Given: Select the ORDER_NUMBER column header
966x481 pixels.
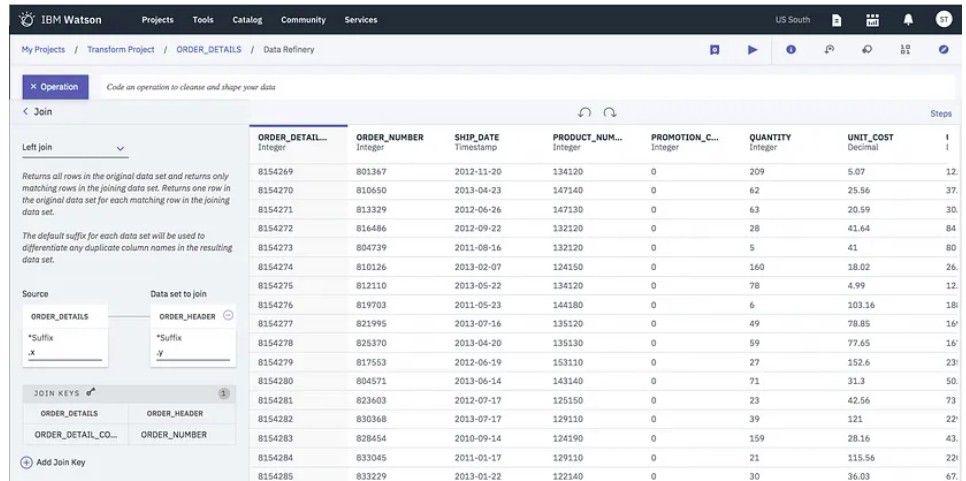Looking at the screenshot, I should tap(397, 142).
